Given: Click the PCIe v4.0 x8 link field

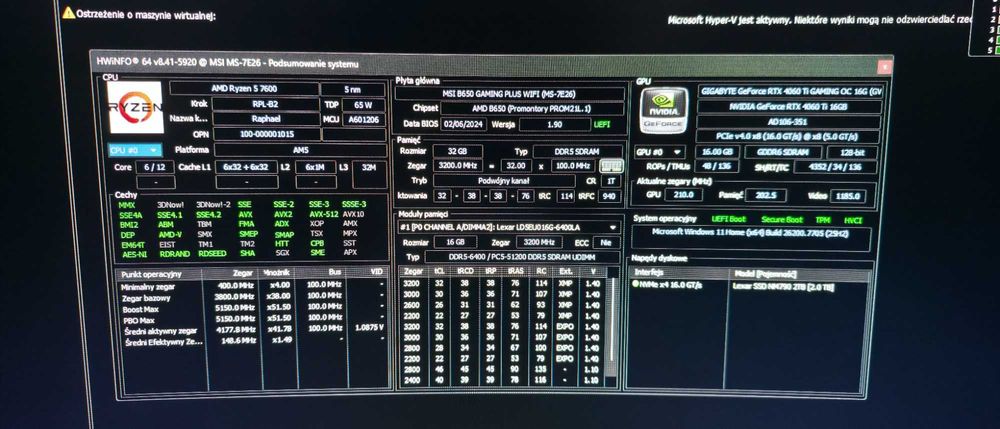Looking at the screenshot, I should coord(789,137).
